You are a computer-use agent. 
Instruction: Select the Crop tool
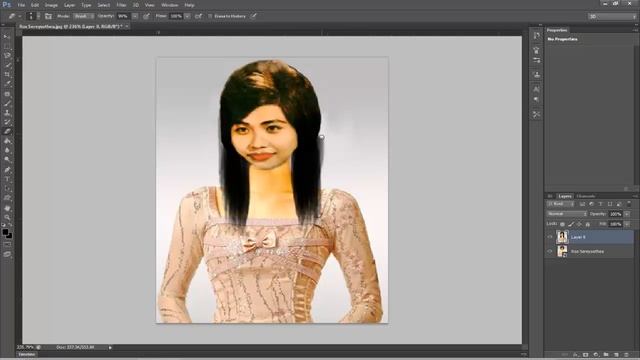(7, 75)
